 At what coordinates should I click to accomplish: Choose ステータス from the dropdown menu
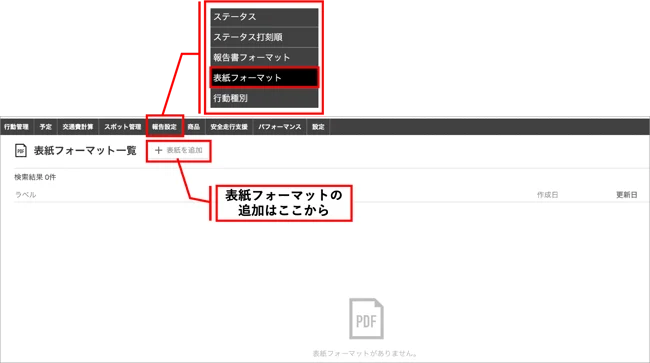pyautogui.click(x=264, y=17)
